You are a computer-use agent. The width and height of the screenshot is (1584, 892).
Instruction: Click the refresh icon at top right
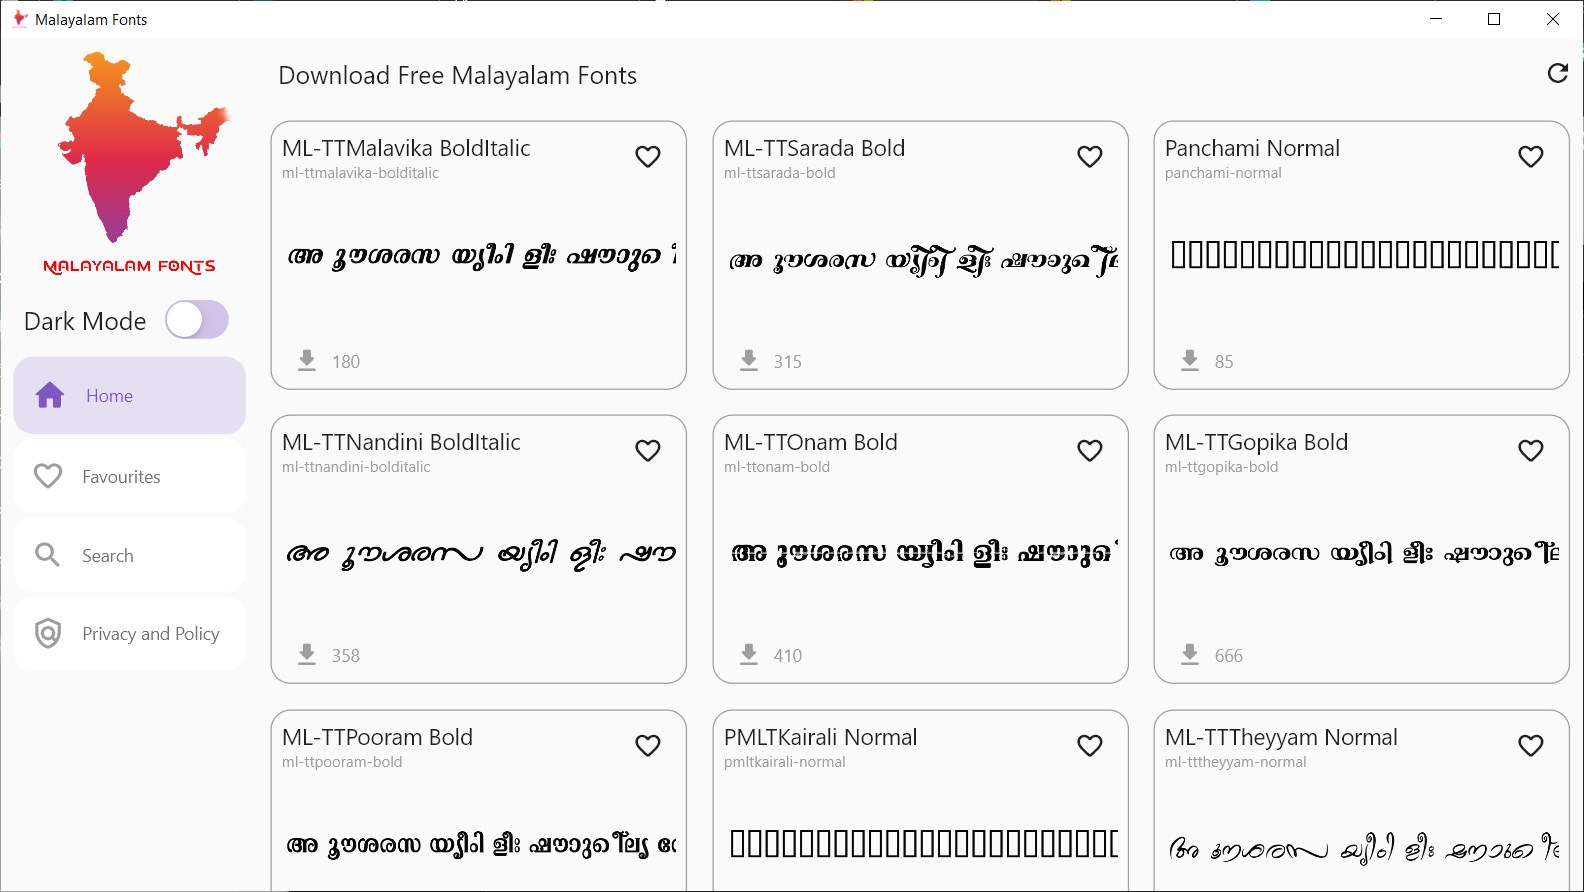pos(1557,73)
